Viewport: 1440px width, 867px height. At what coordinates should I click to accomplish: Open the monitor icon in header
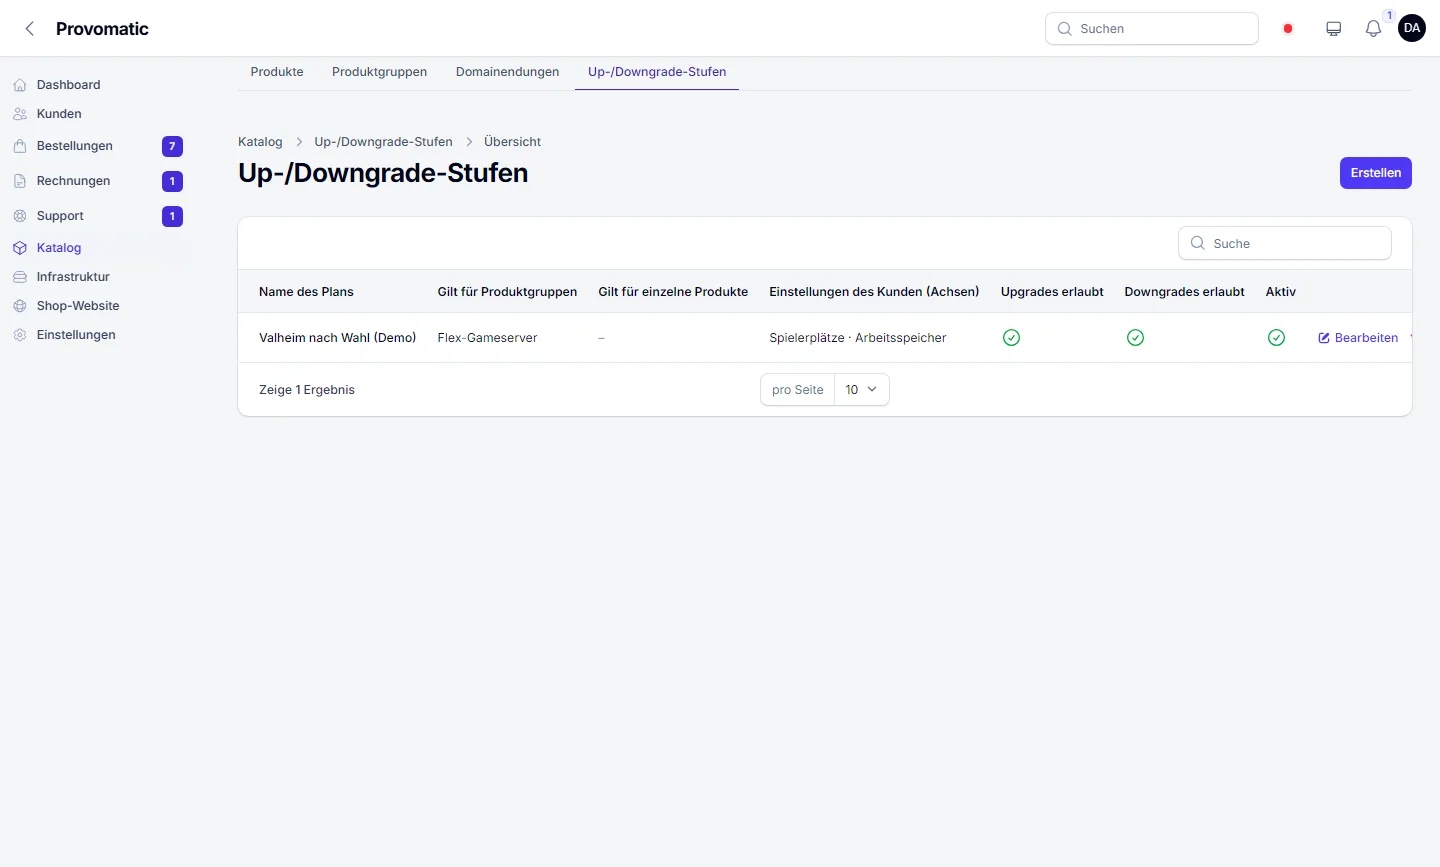click(1333, 29)
